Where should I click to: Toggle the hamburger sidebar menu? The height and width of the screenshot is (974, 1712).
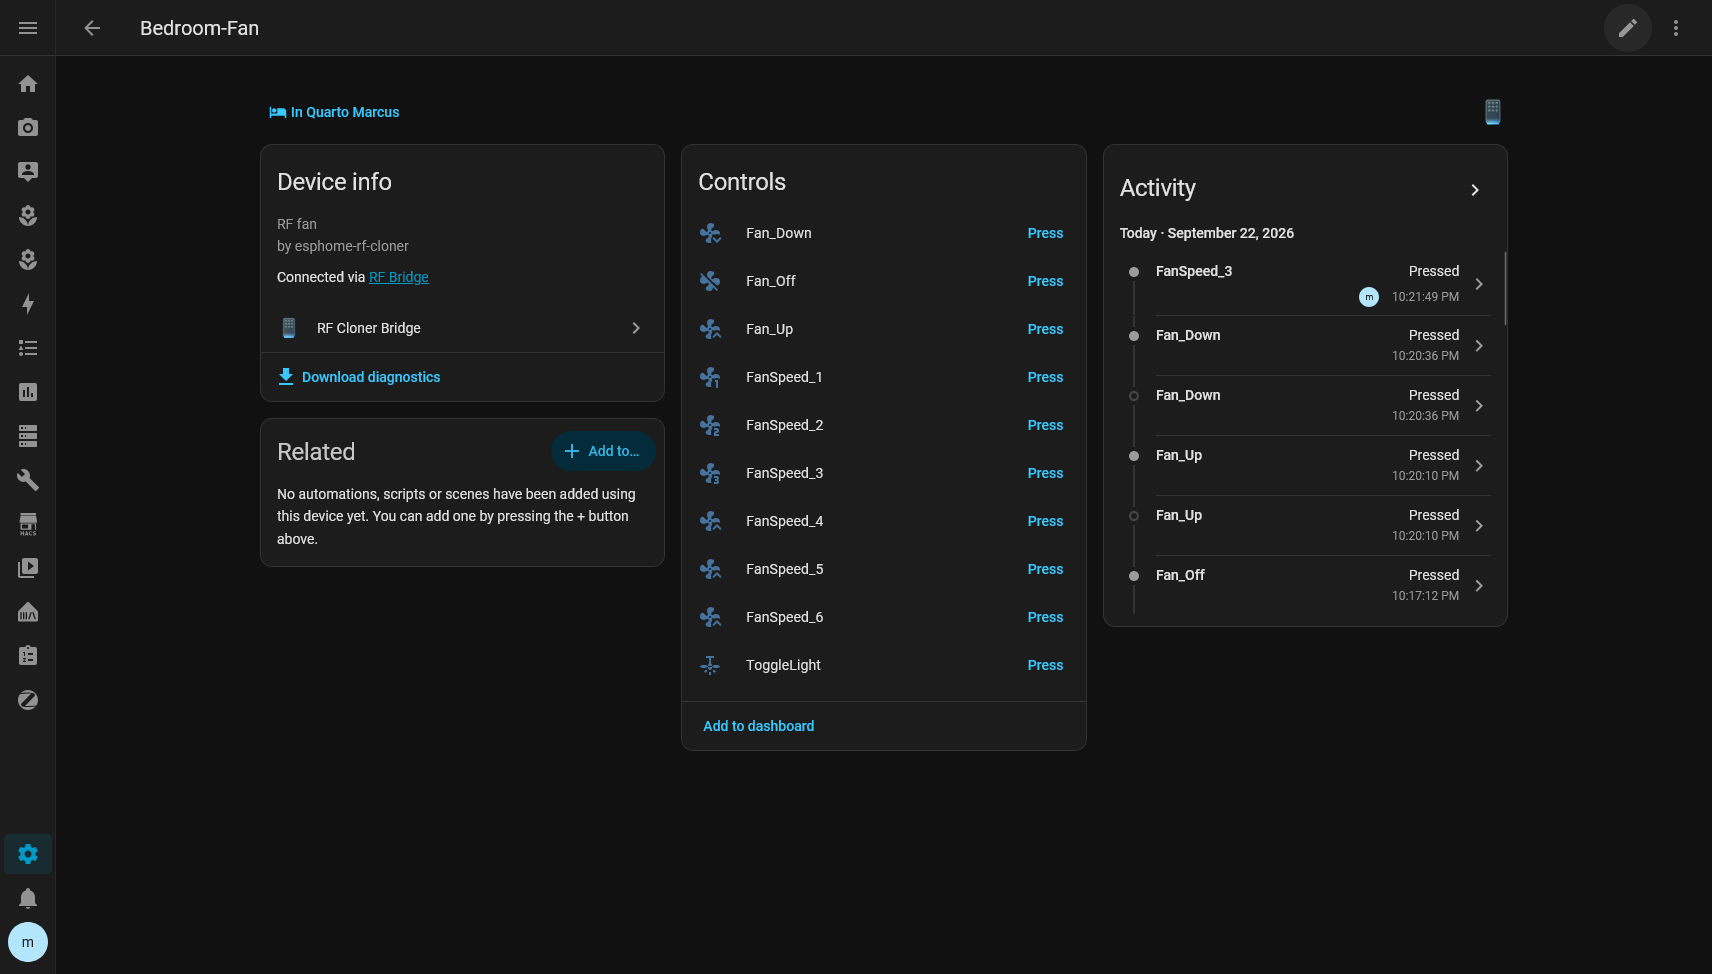point(28,28)
